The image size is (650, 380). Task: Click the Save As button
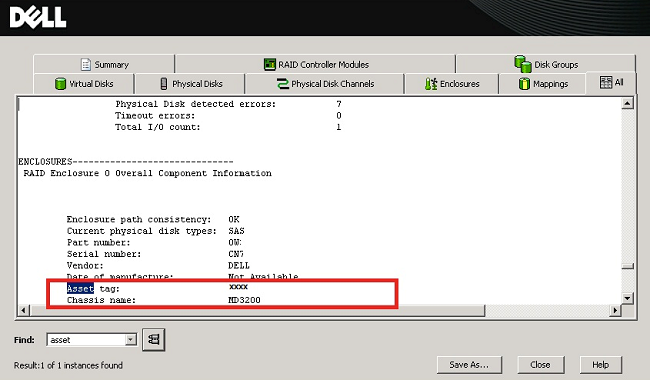click(469, 365)
